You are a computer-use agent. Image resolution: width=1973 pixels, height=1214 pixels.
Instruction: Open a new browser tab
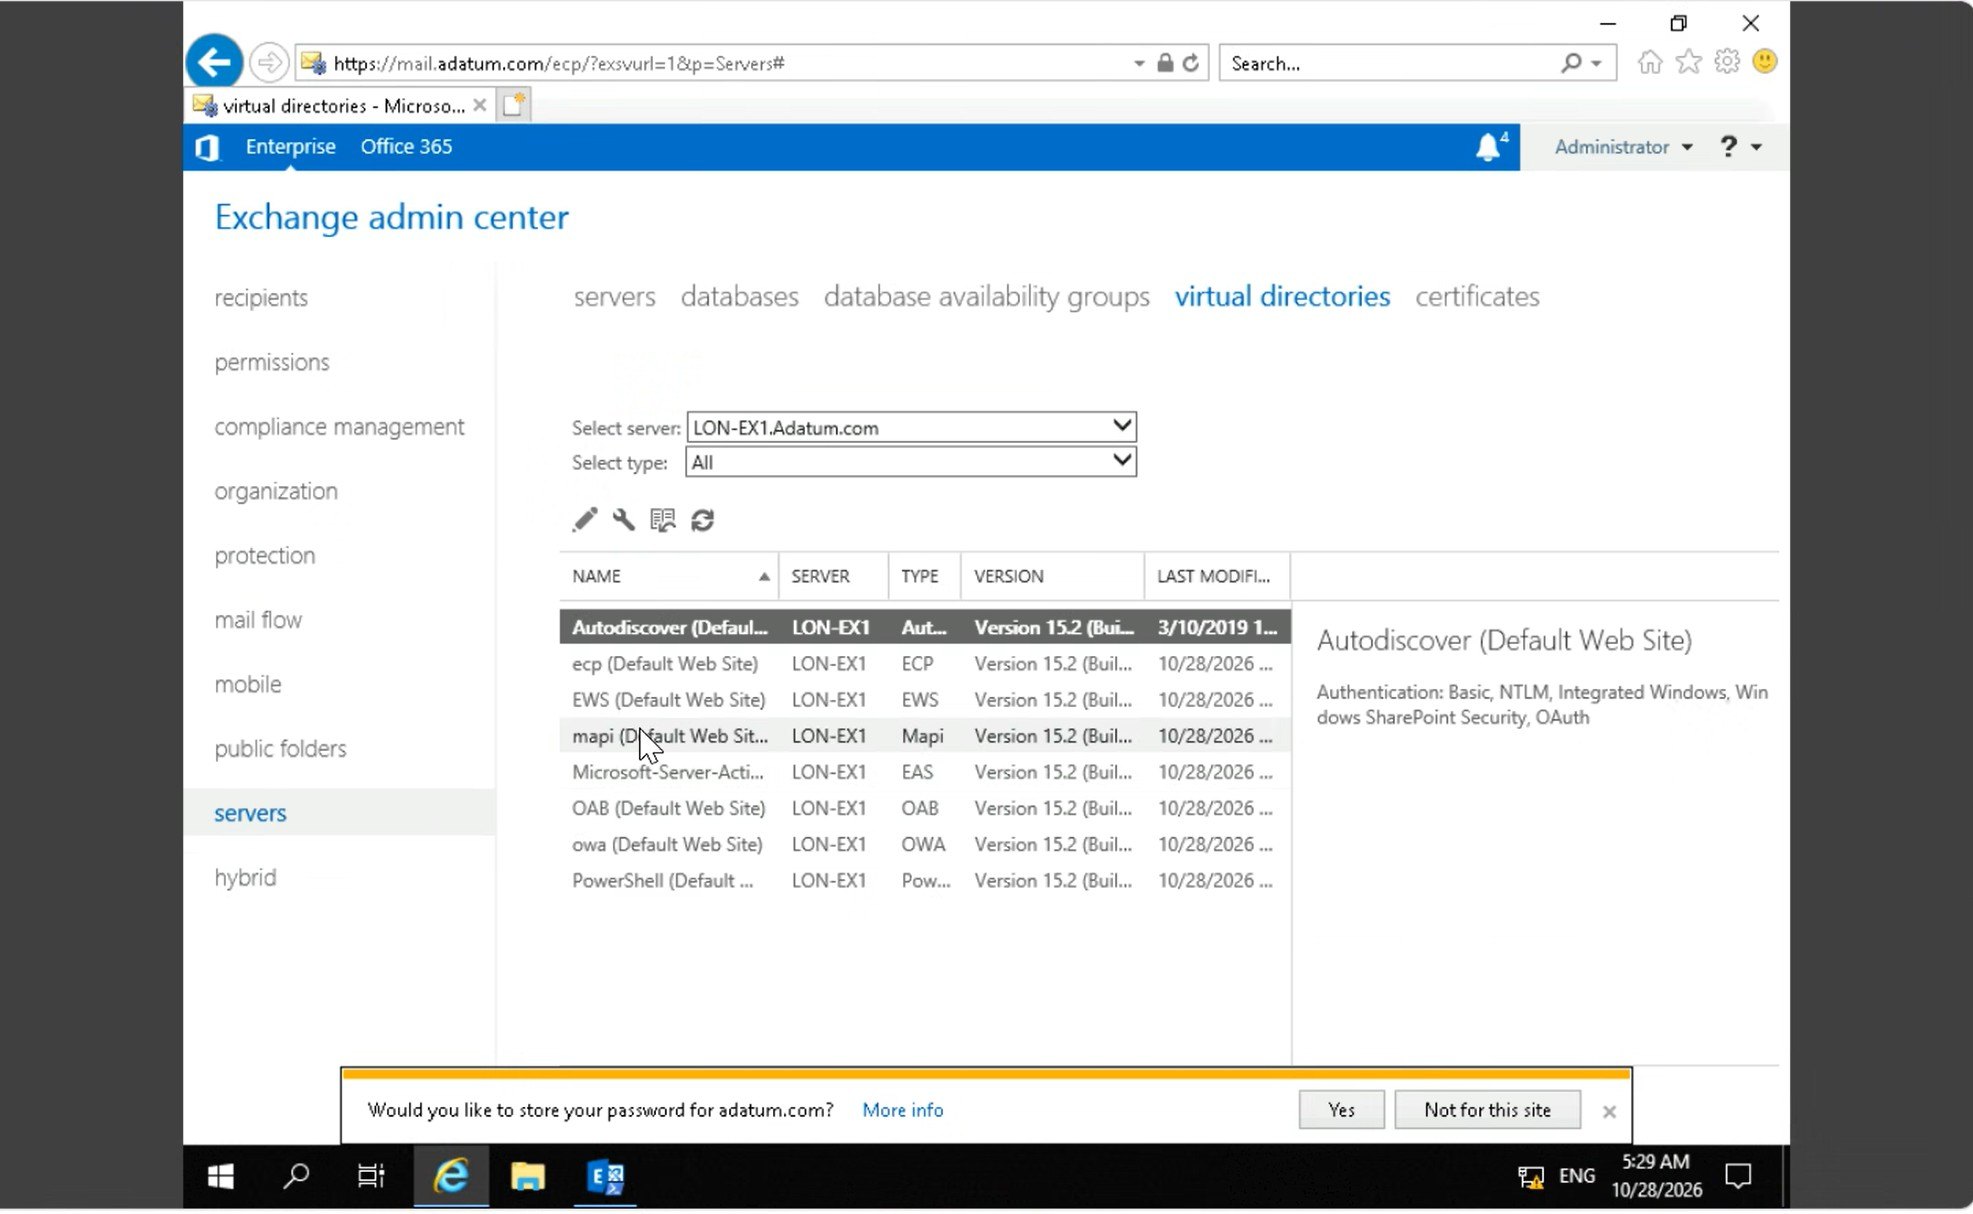click(x=513, y=105)
